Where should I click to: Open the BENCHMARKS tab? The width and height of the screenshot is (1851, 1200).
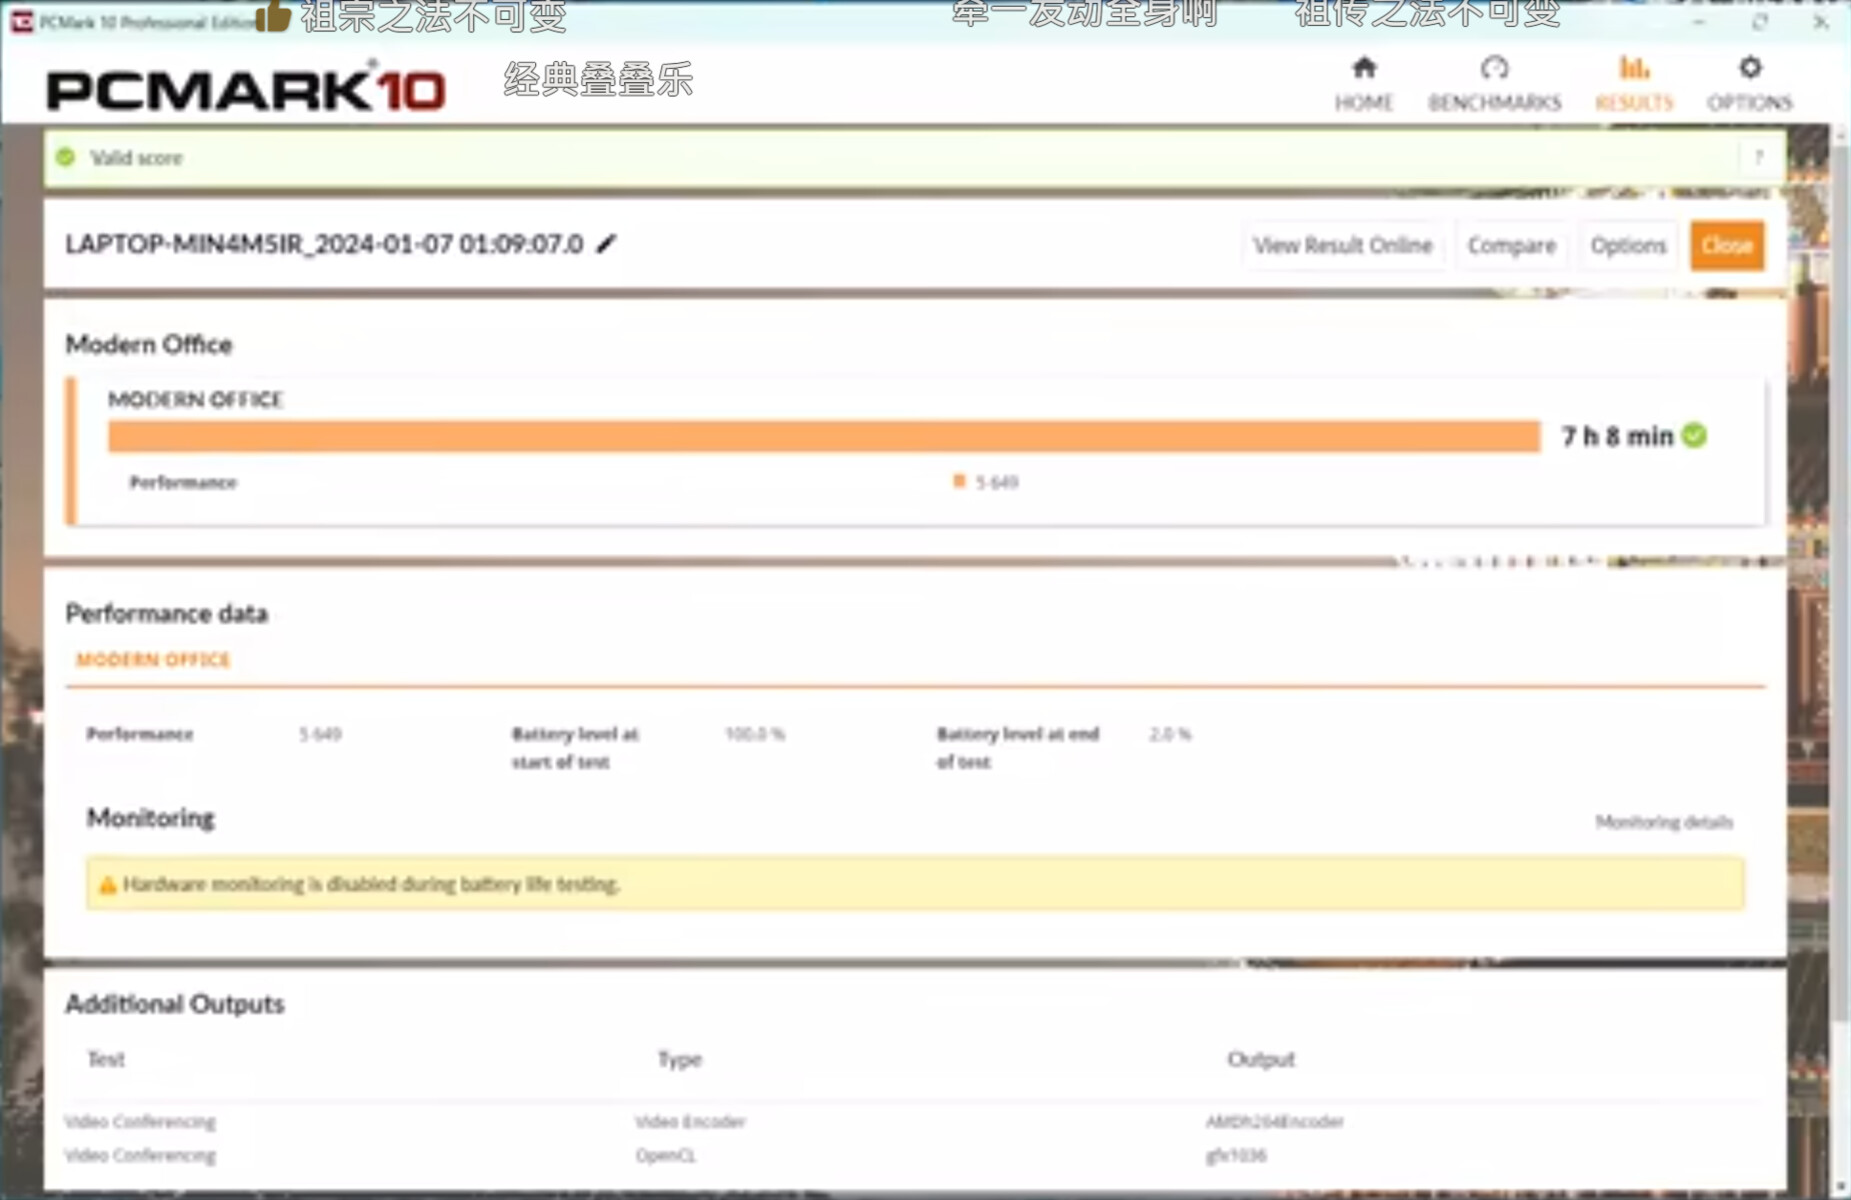pos(1494,85)
